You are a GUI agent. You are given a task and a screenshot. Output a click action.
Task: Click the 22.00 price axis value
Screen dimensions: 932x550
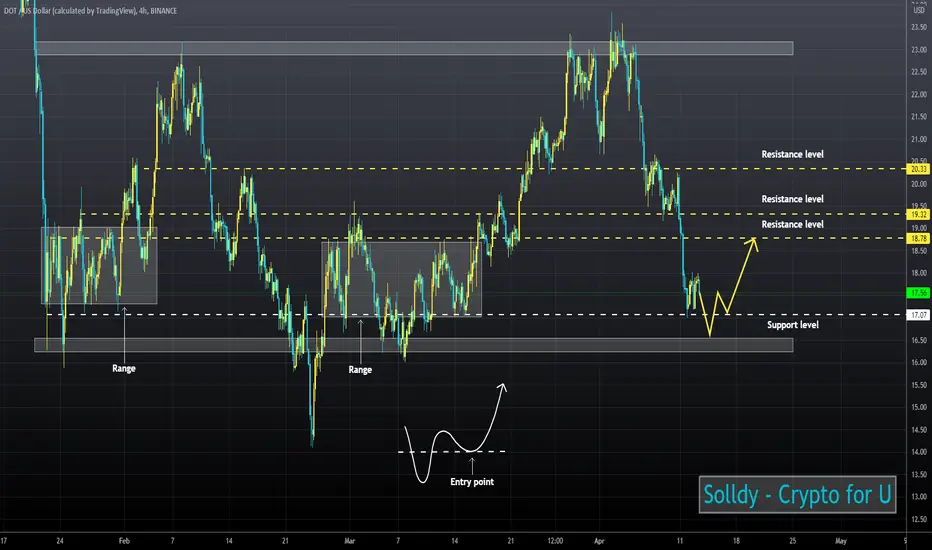(x=918, y=95)
